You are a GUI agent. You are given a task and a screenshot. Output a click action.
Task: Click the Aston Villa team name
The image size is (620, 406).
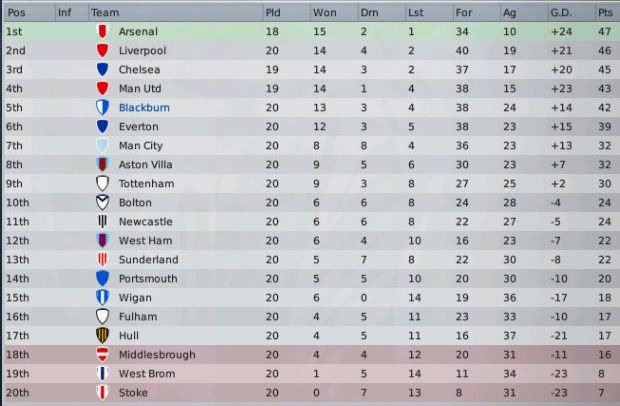point(144,165)
